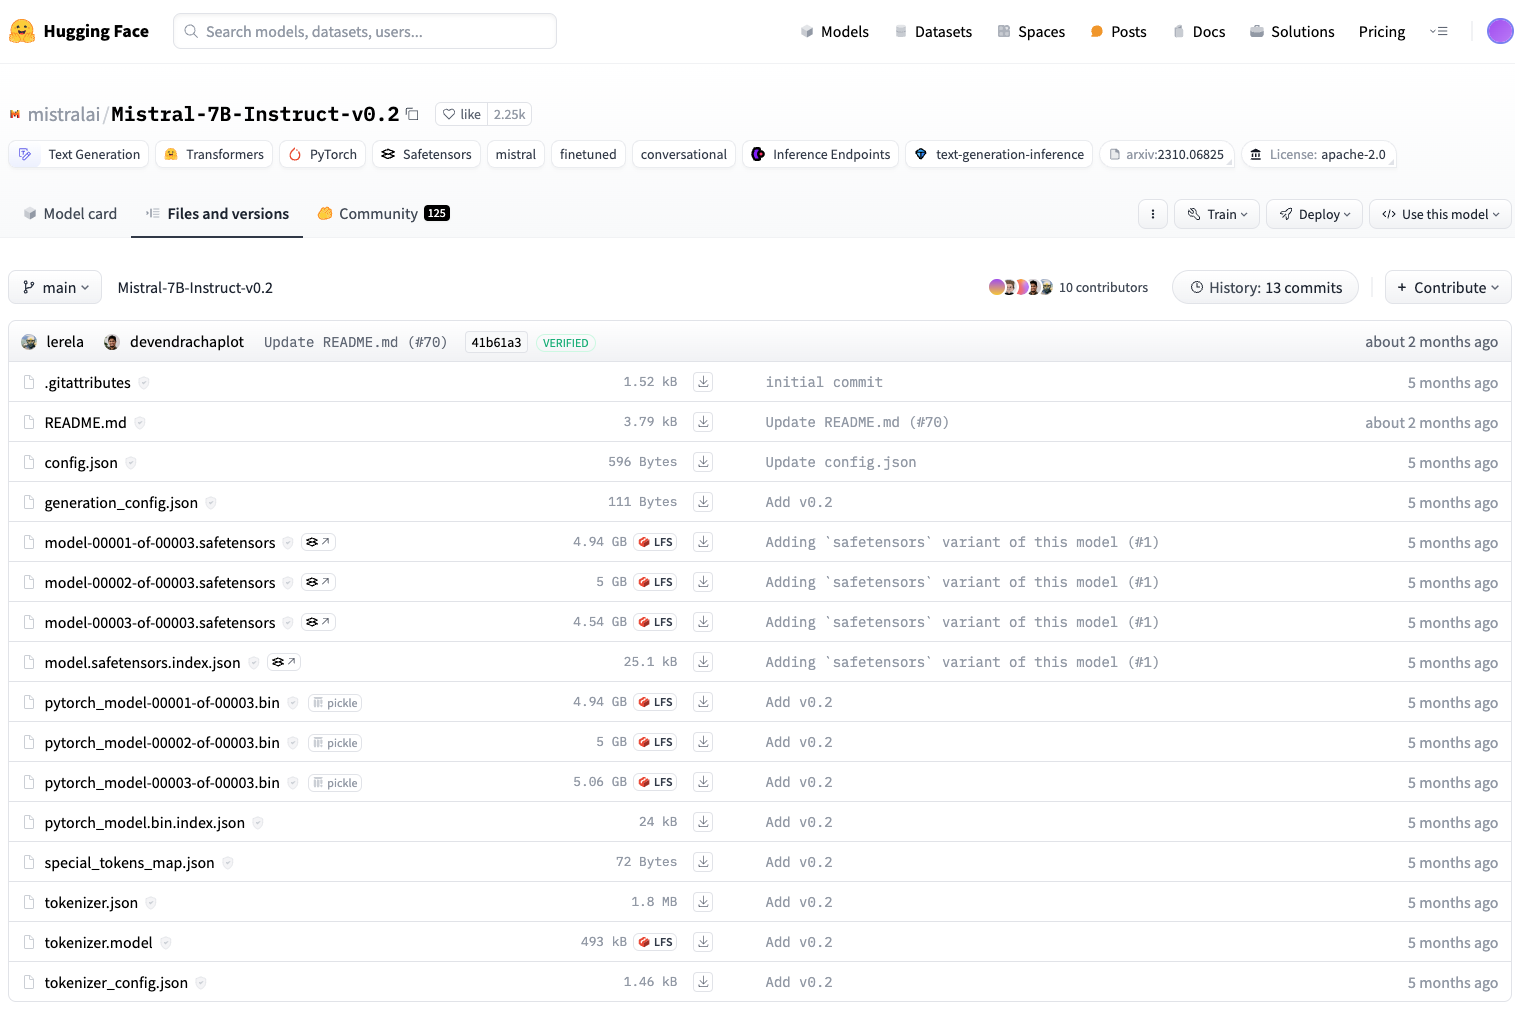Open the arxiv:2310.06825 tag
The height and width of the screenshot is (1018, 1515).
(x=1166, y=154)
